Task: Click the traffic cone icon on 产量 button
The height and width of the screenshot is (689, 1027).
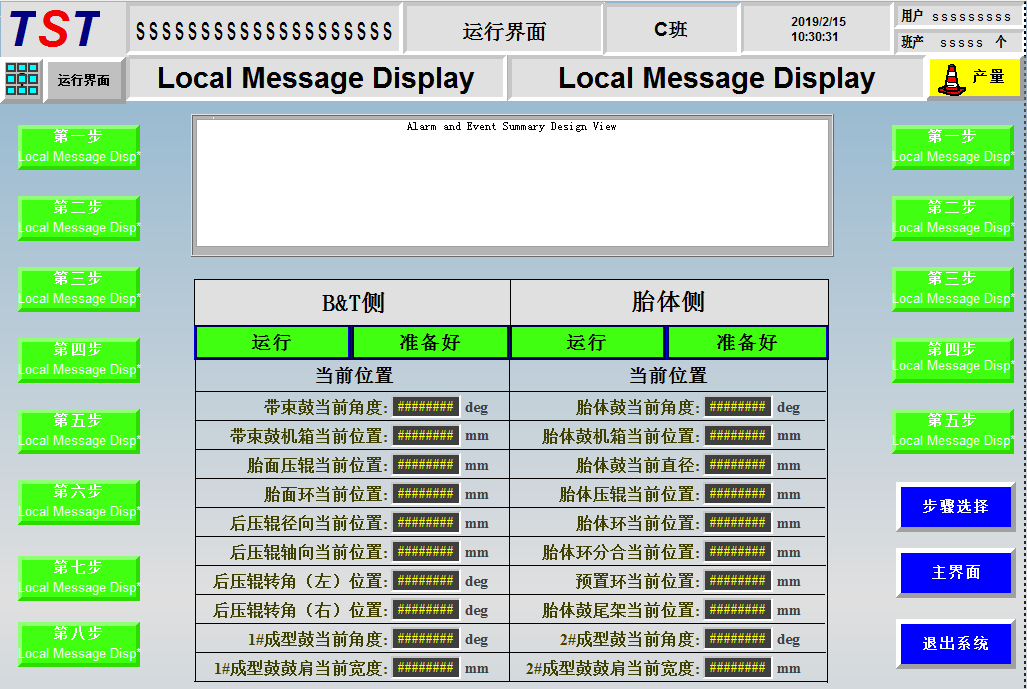Action: 948,79
